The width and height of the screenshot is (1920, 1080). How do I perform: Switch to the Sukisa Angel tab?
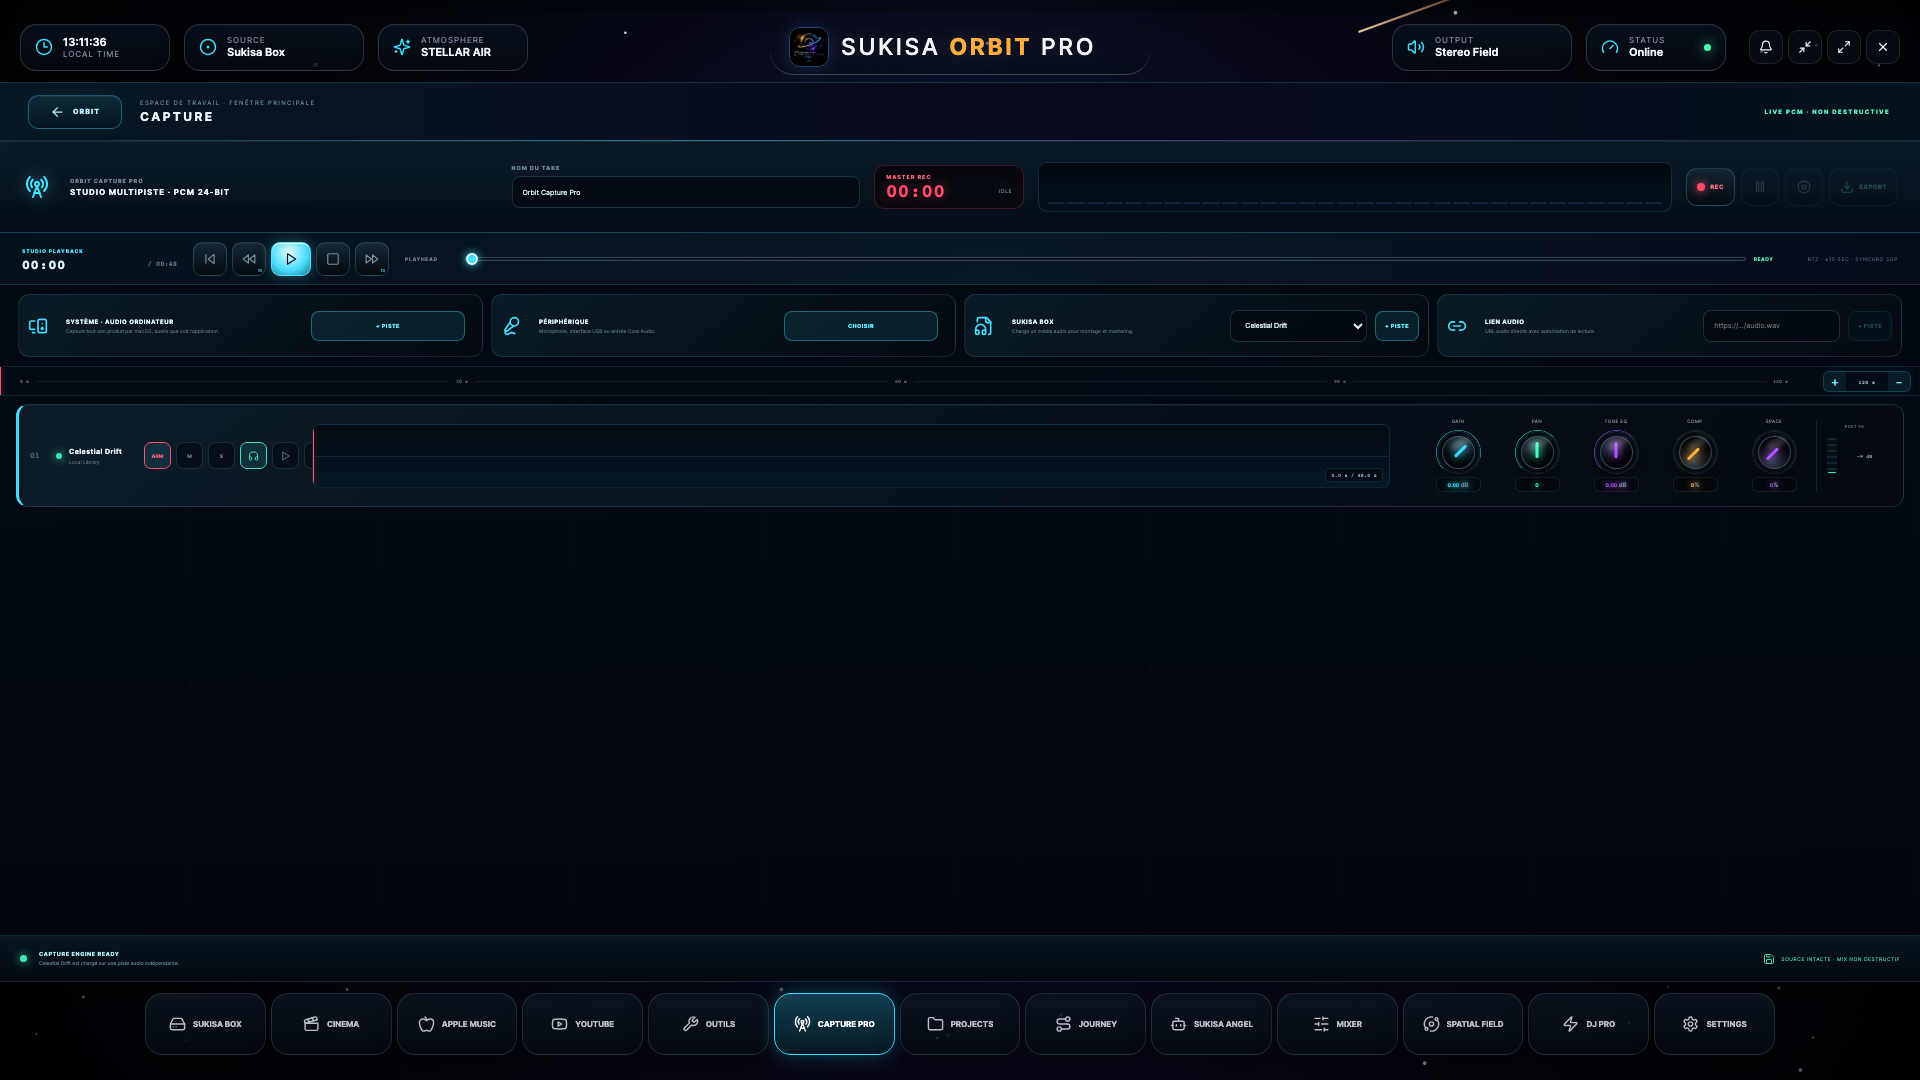pos(1211,1024)
